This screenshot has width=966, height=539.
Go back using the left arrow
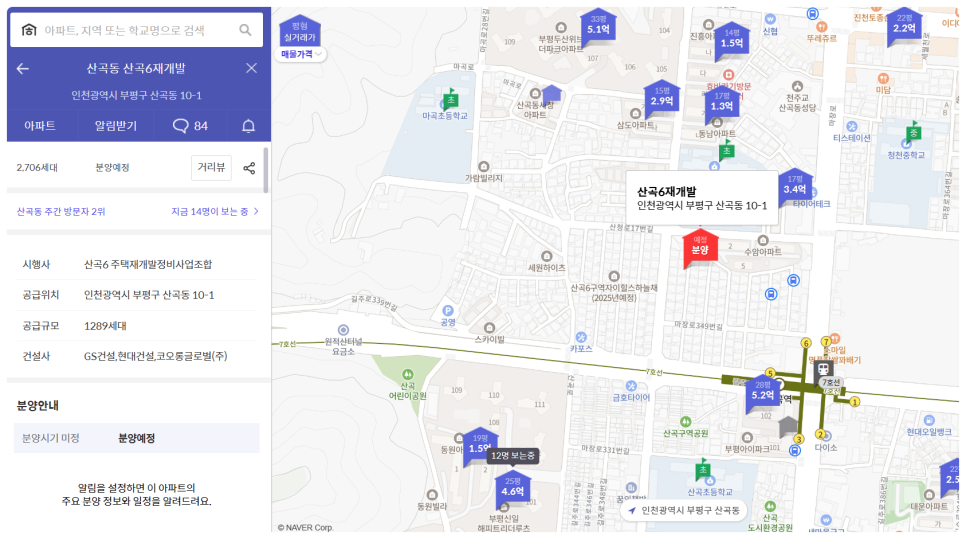(x=23, y=68)
